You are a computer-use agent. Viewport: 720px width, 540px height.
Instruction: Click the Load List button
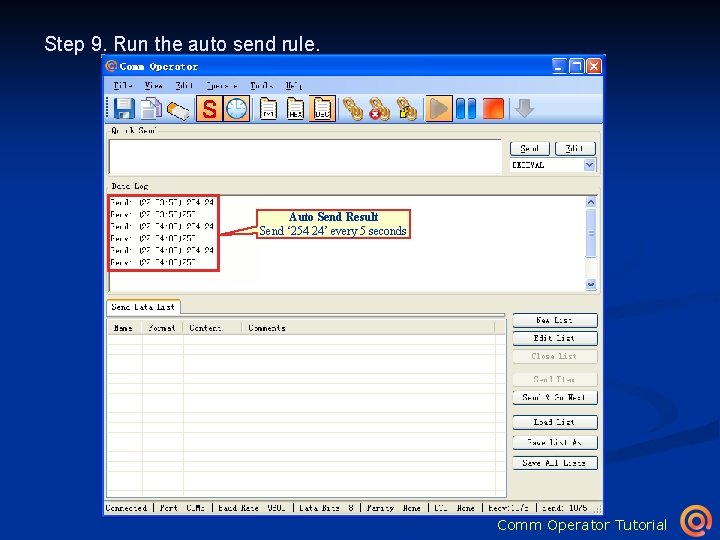555,422
